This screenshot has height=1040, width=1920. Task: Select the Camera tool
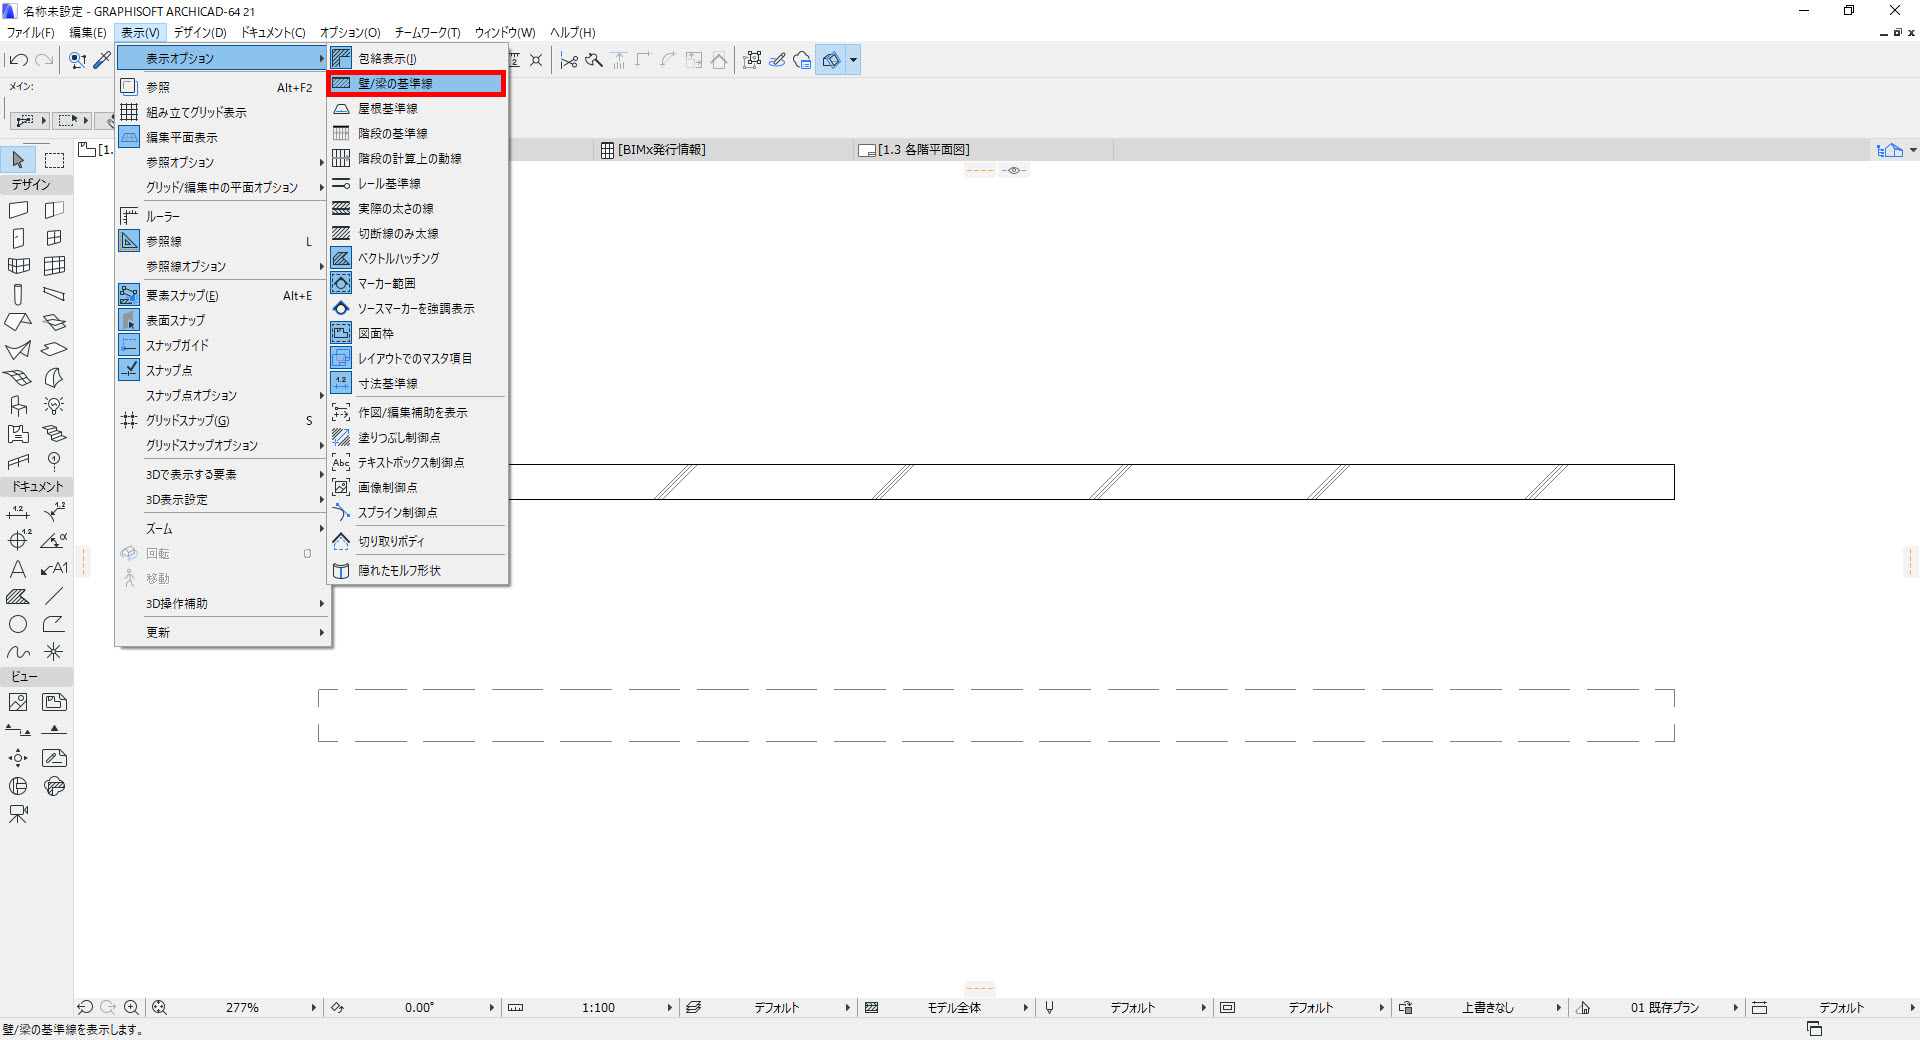(x=18, y=814)
